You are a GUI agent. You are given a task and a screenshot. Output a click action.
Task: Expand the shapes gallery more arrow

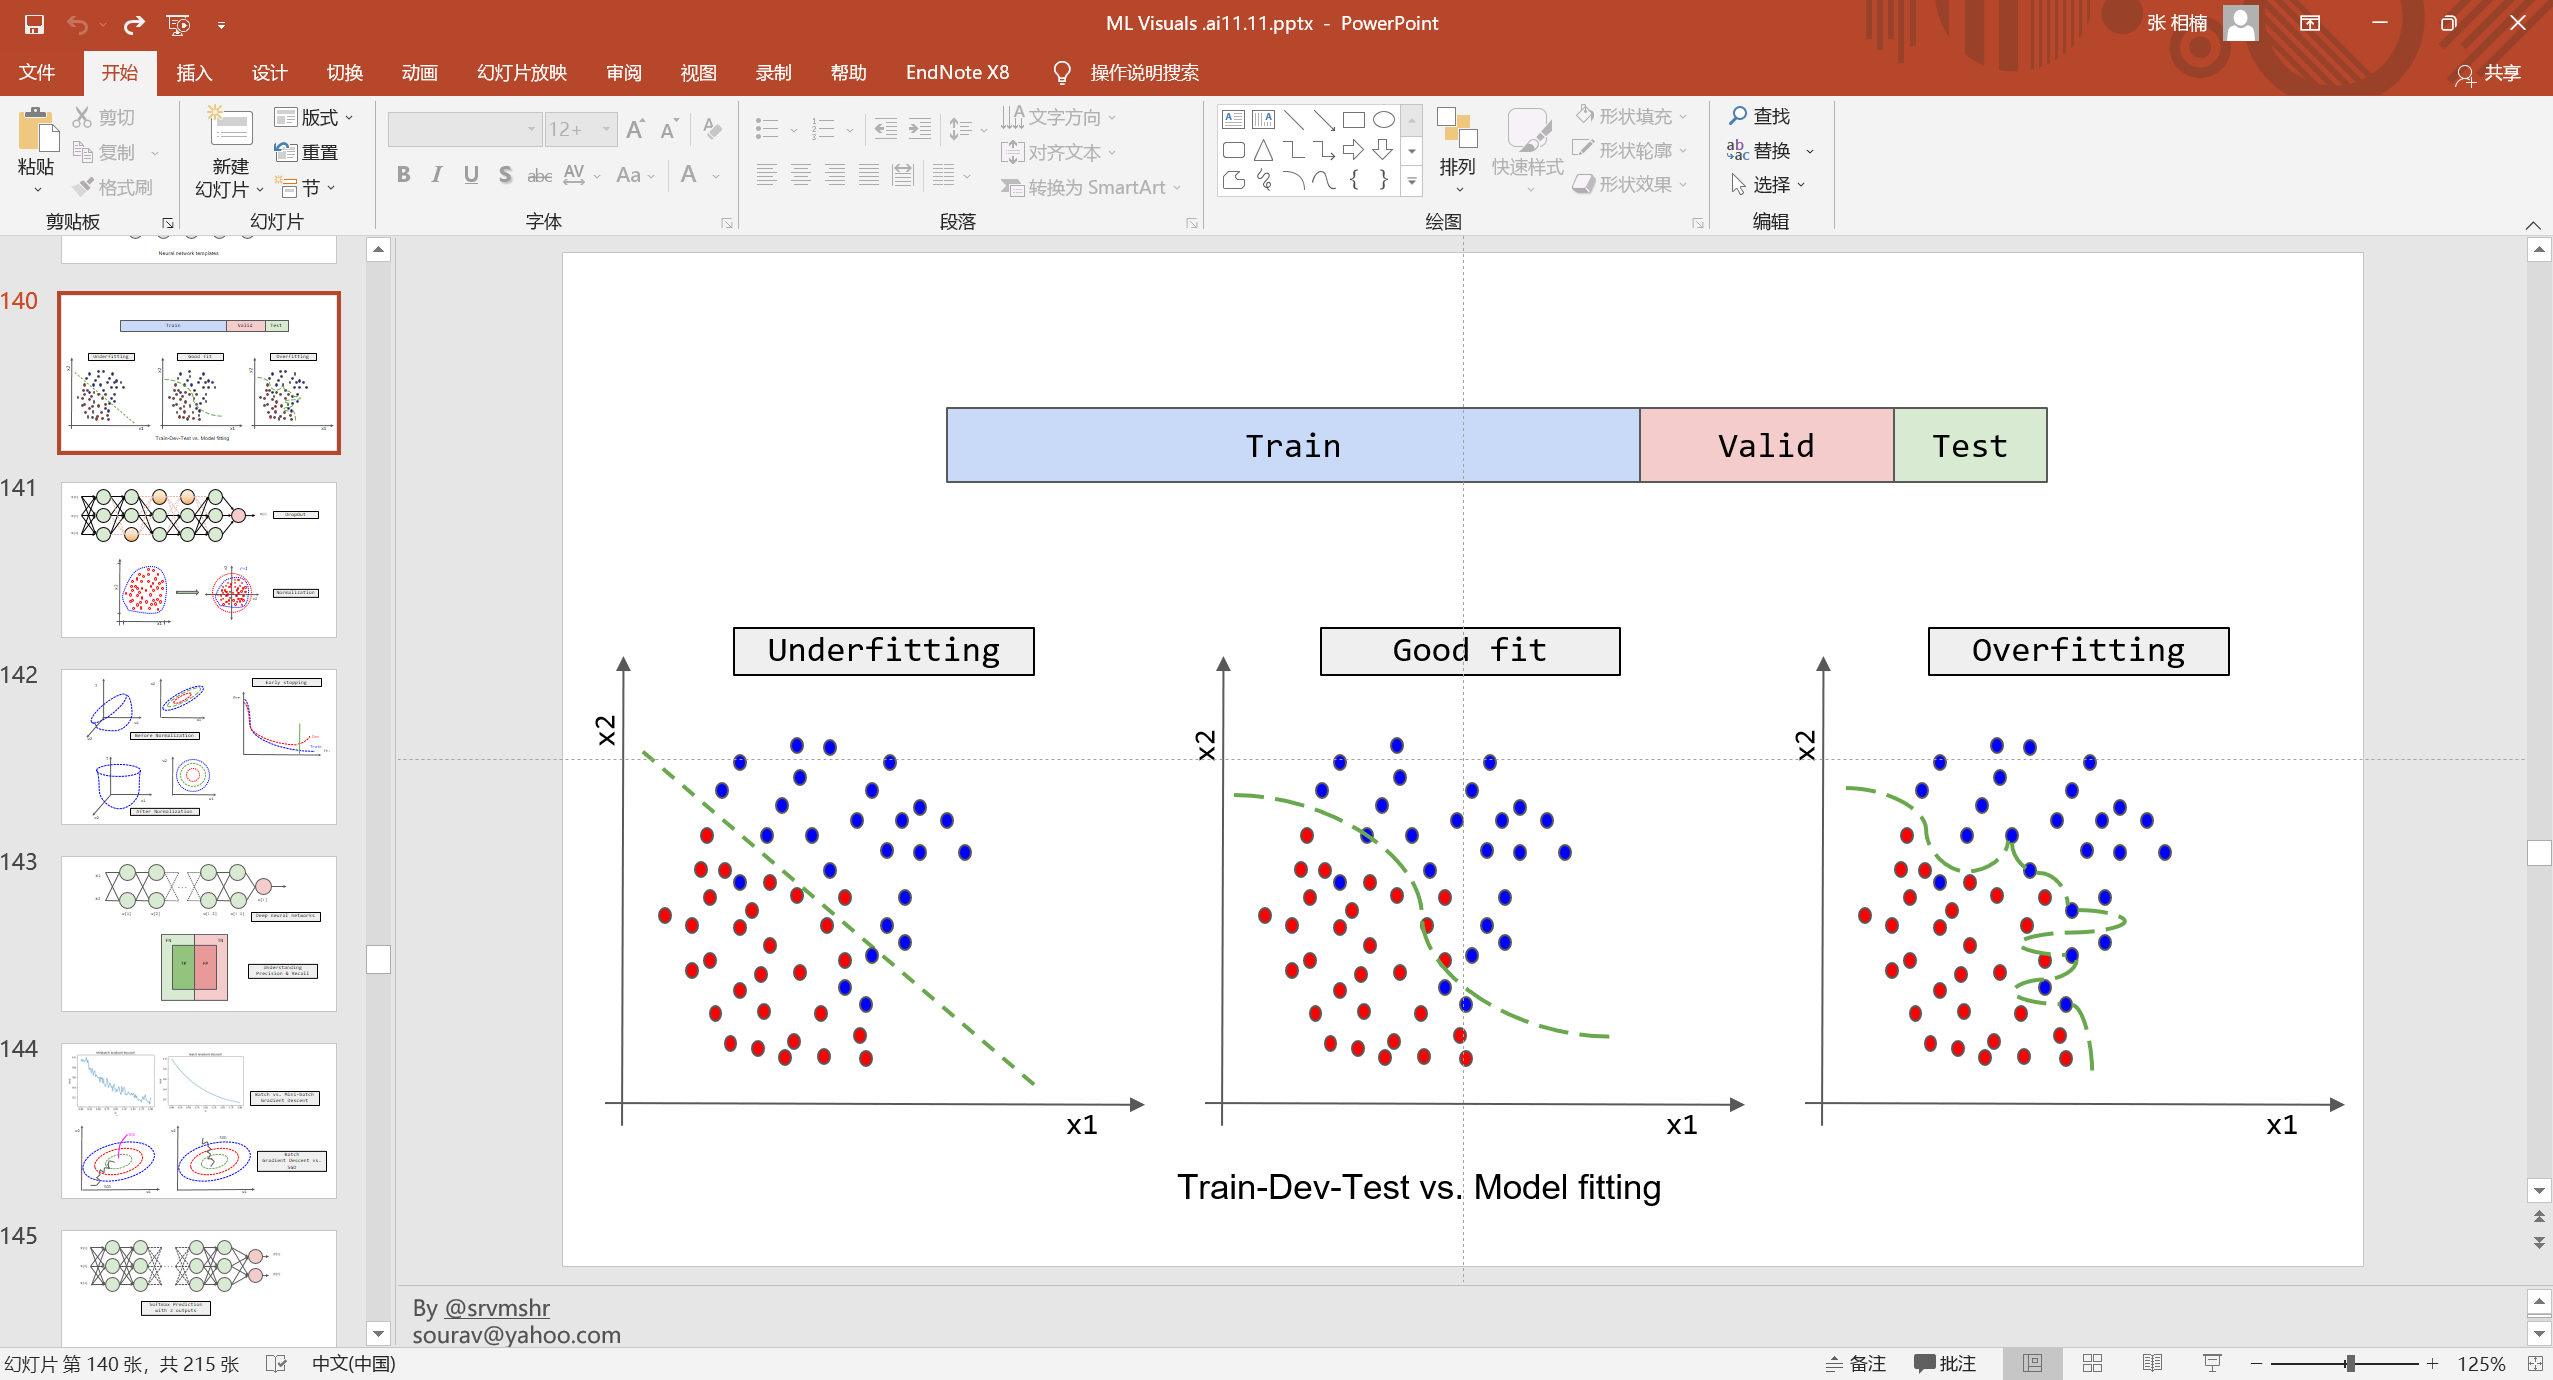[x=1412, y=182]
